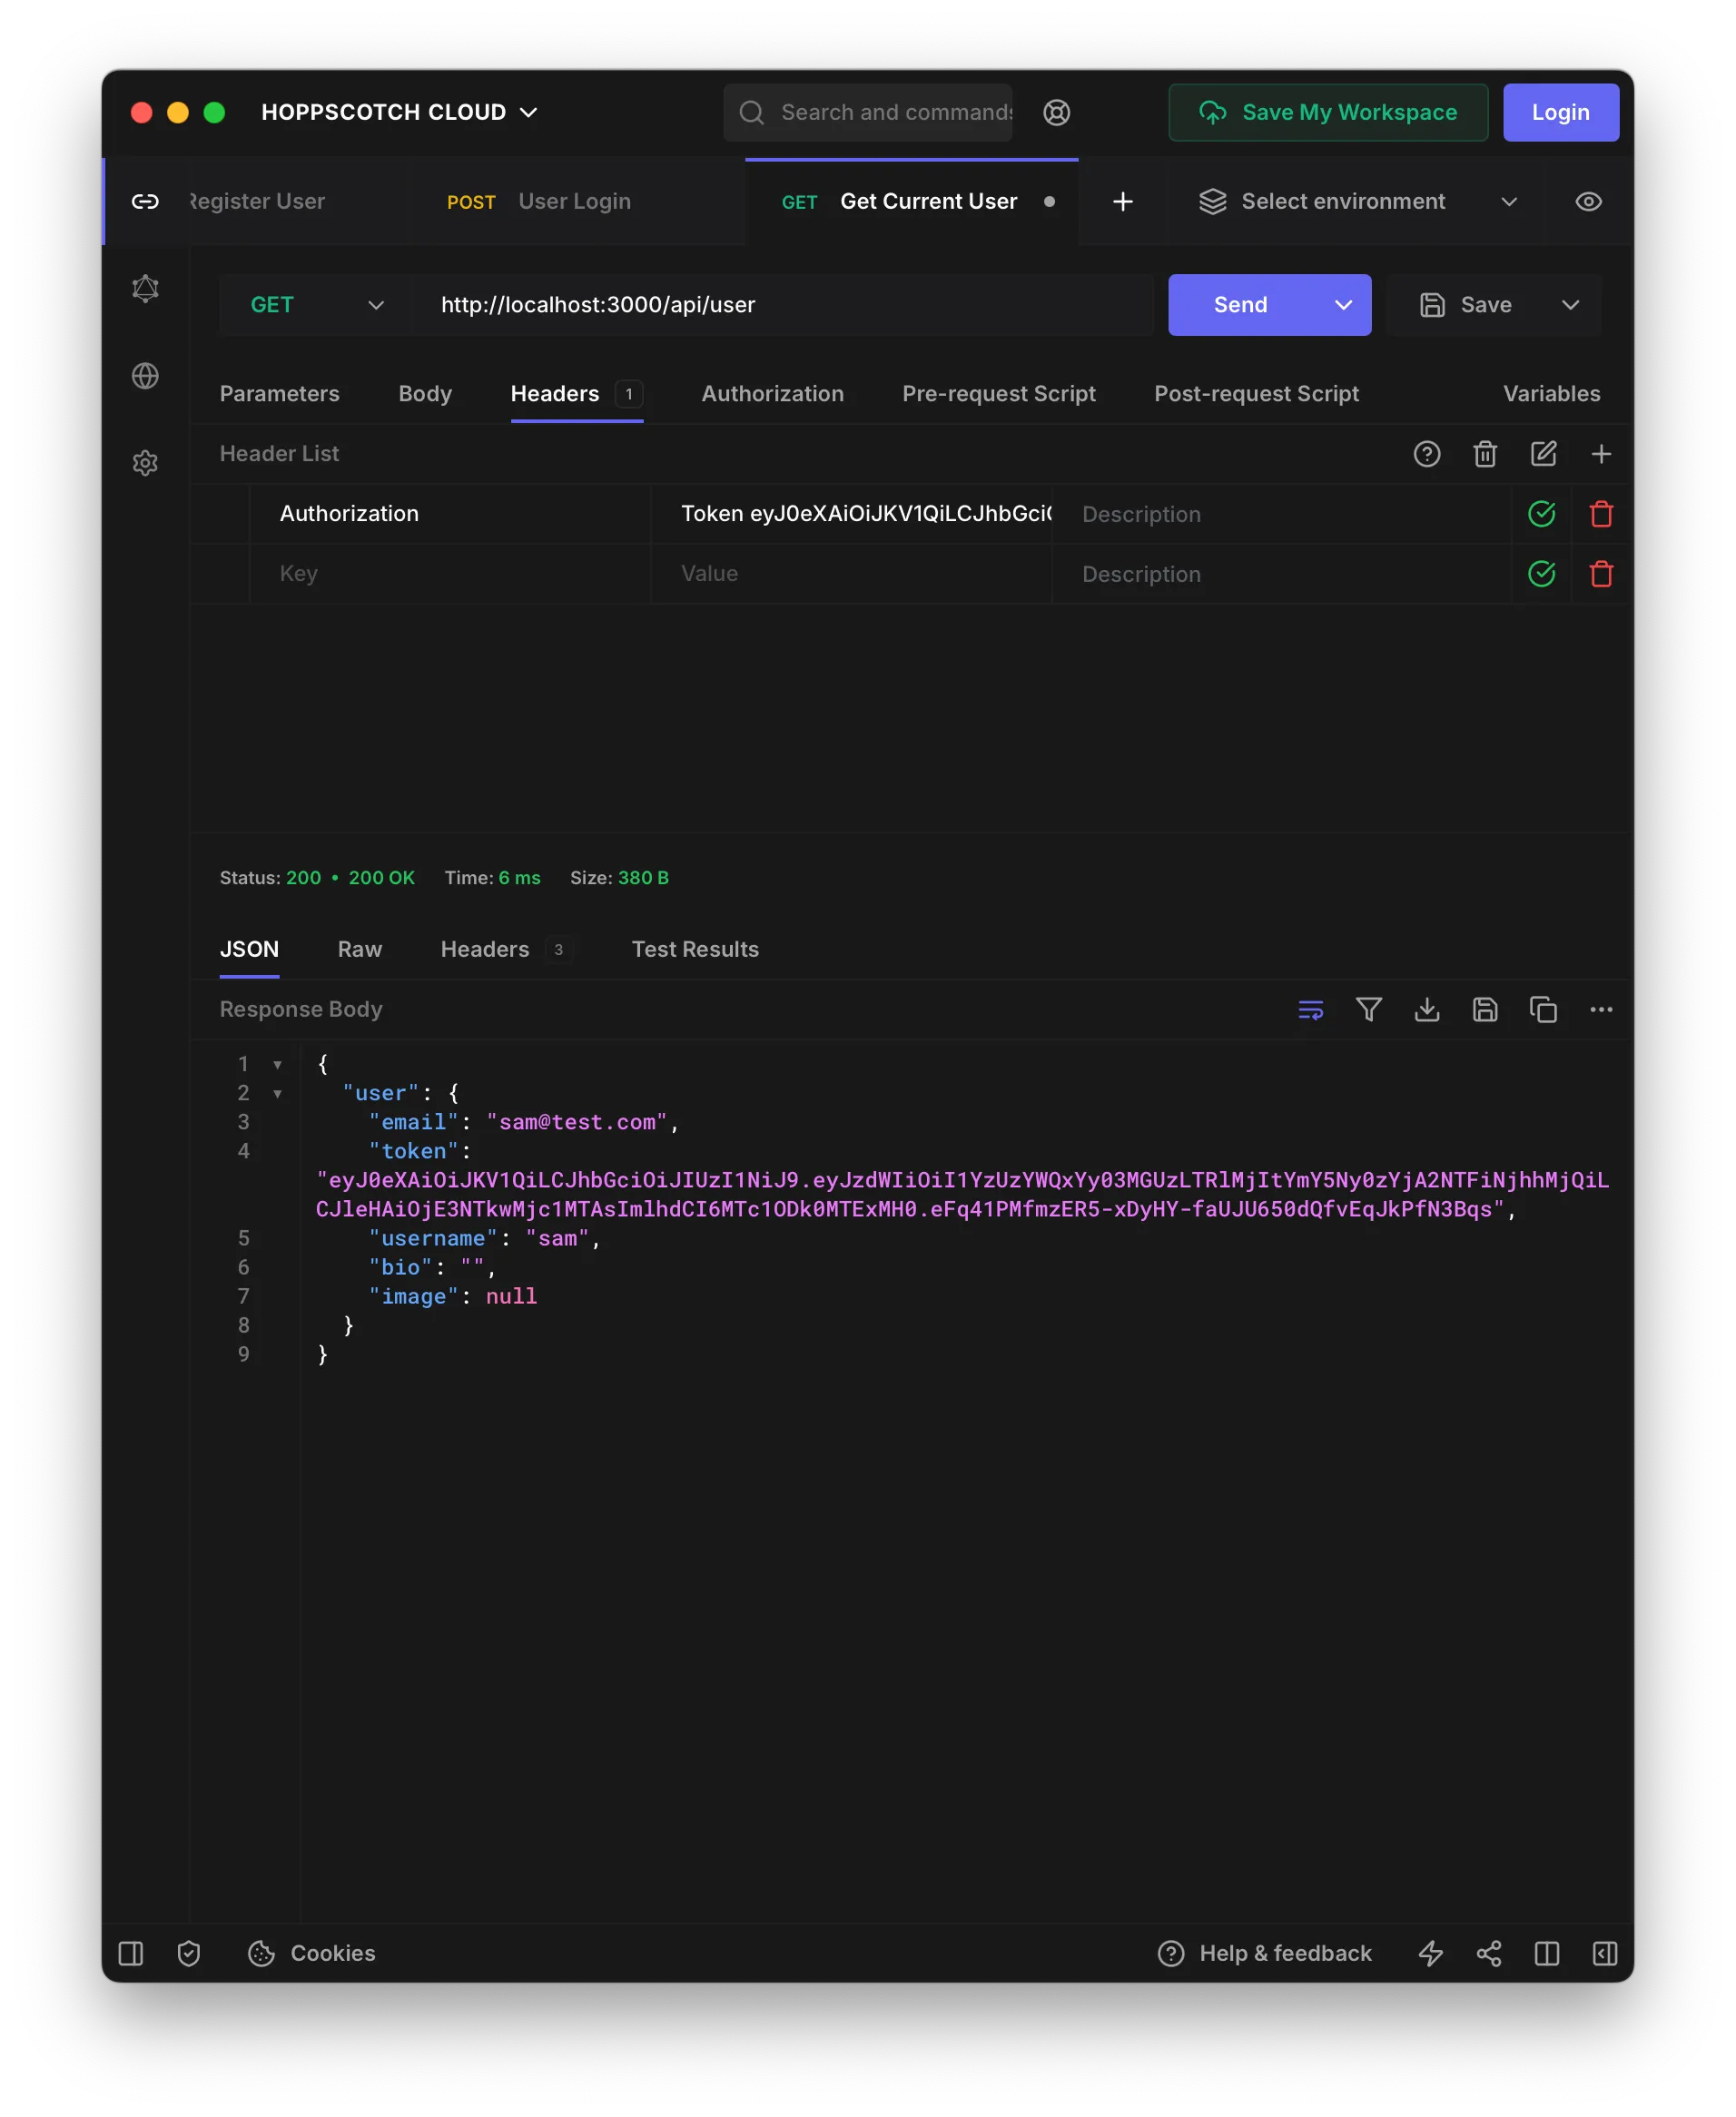Screen dimensions: 1736x2117
Task: Filter the response body
Action: click(x=1369, y=1010)
